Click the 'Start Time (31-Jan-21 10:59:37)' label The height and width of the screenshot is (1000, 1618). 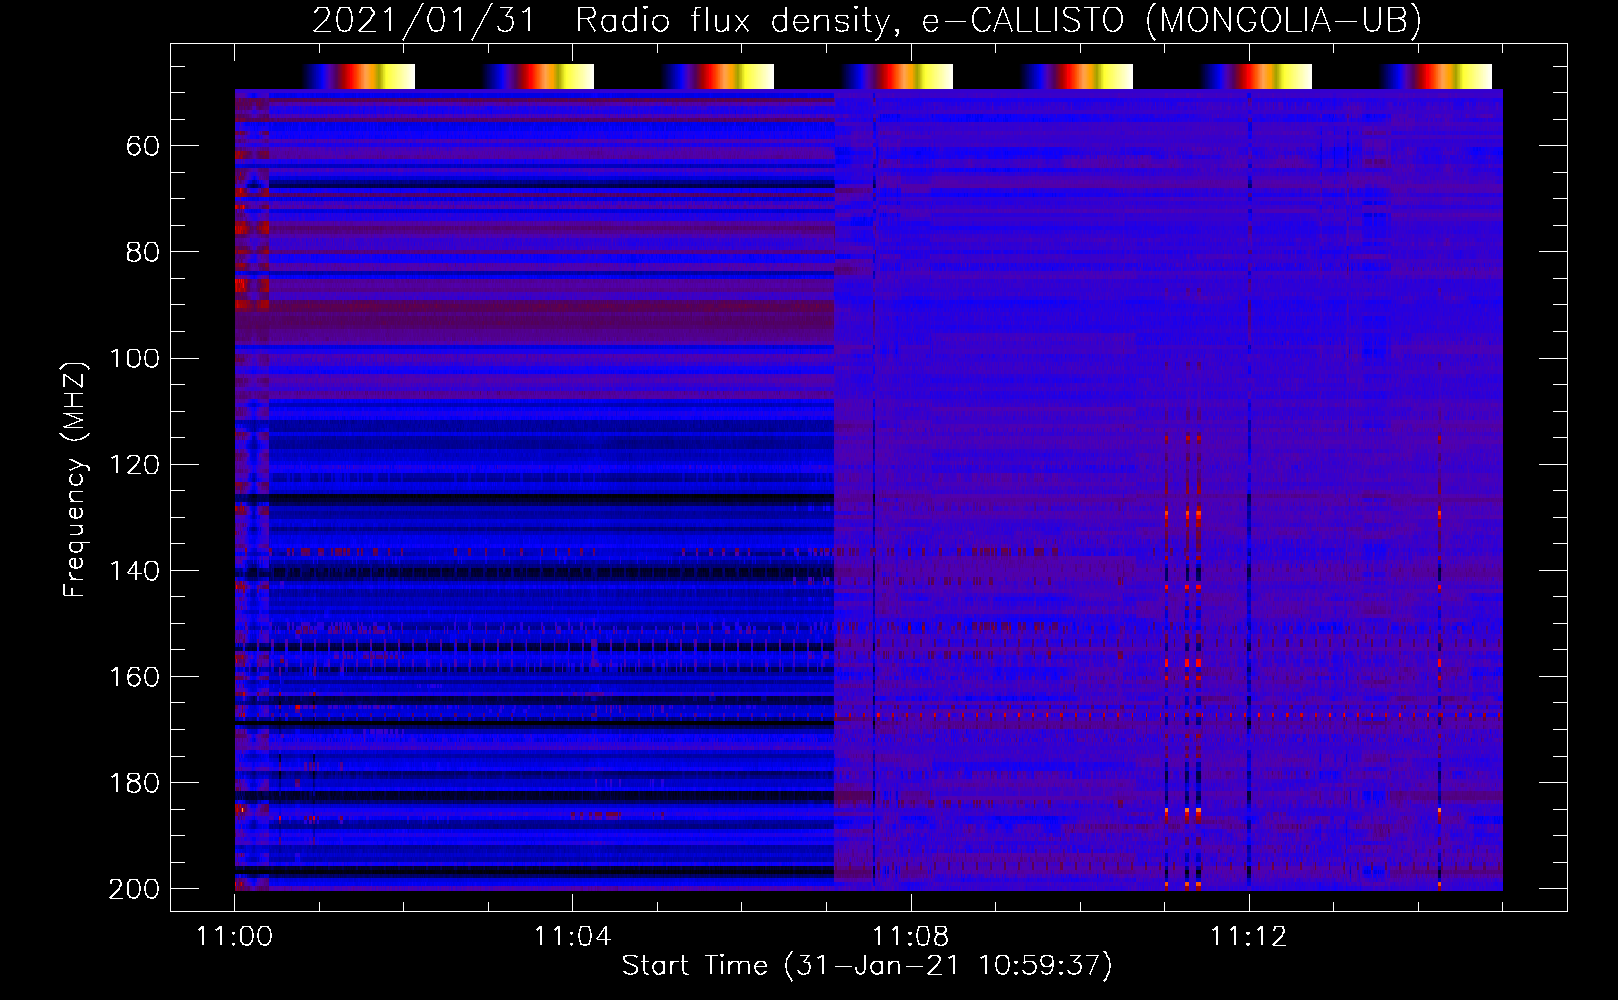pos(867,966)
